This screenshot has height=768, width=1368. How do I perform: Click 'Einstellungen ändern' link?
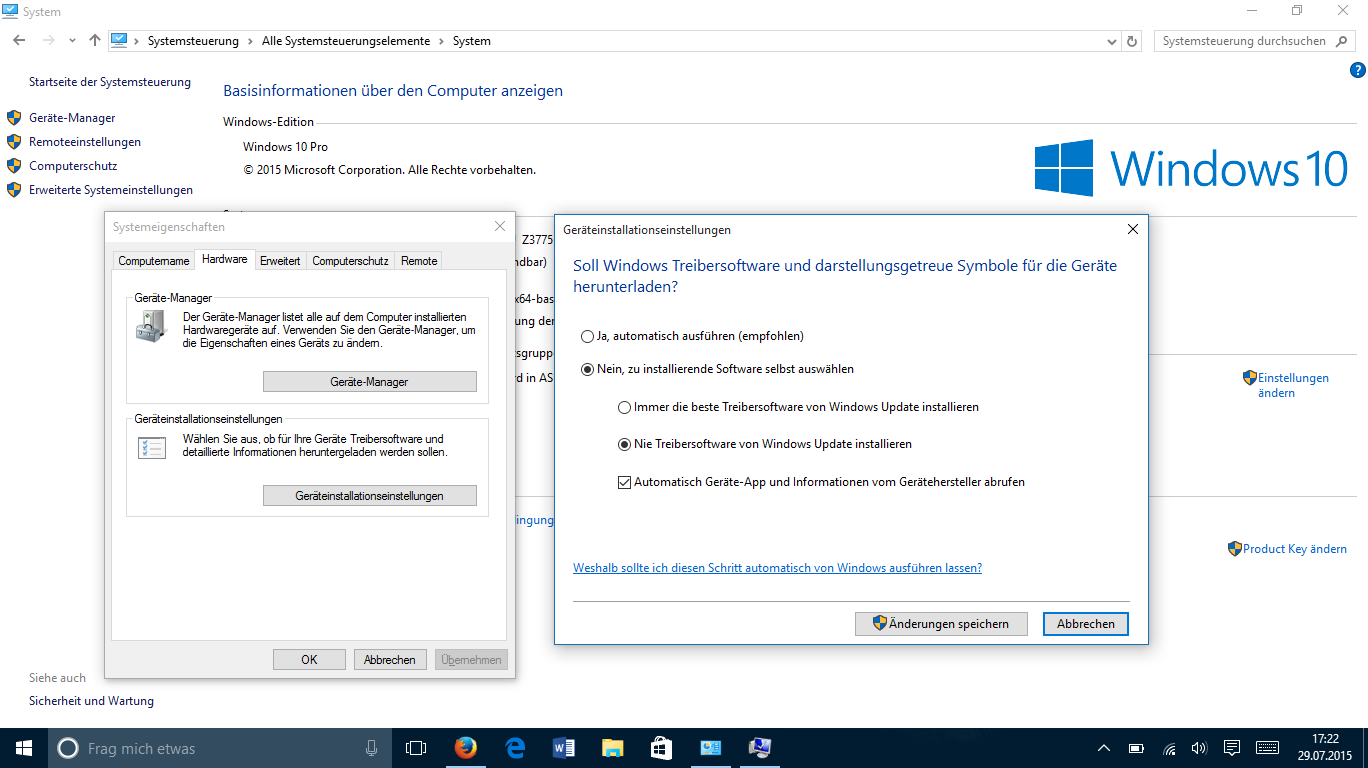coord(1293,385)
